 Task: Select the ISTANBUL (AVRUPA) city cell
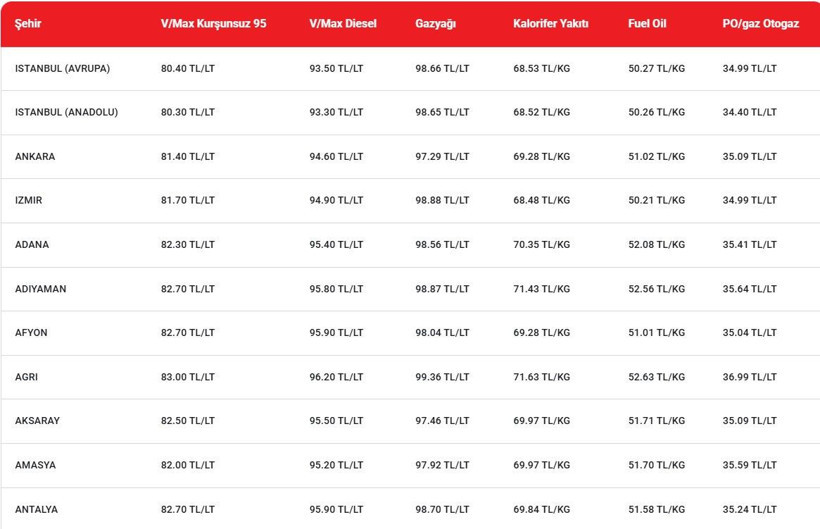pyautogui.click(x=62, y=68)
